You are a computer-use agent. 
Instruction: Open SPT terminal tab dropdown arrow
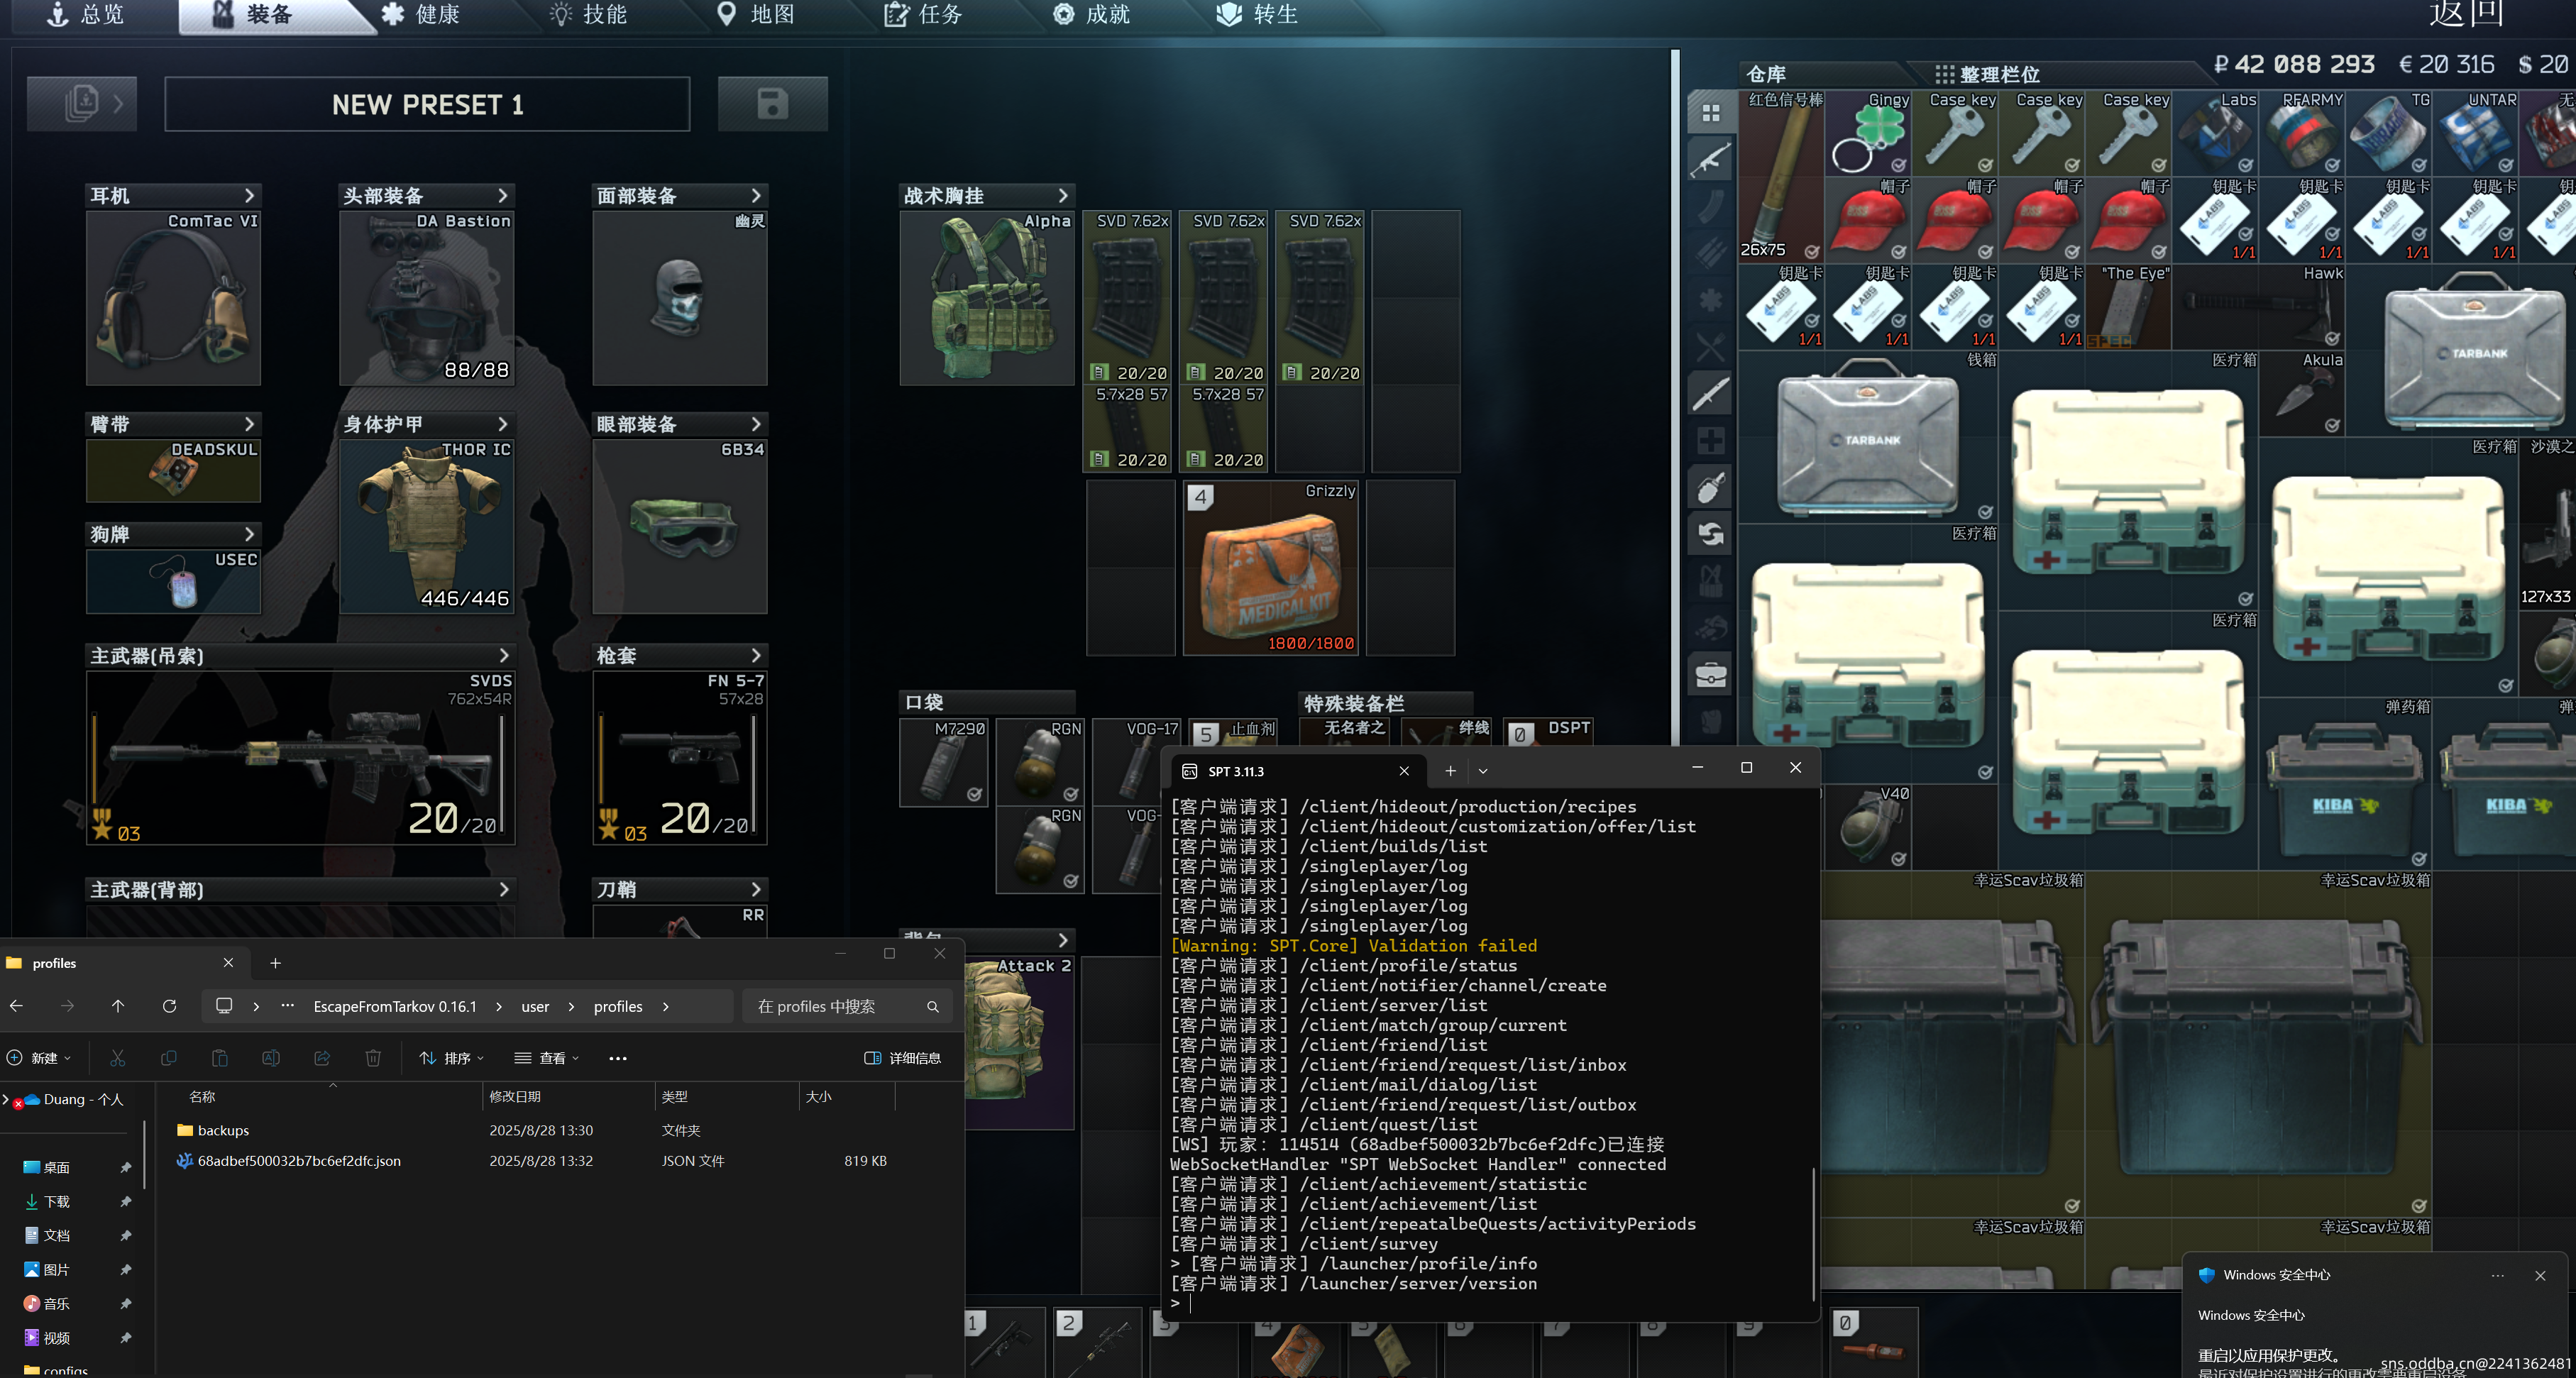[1483, 771]
